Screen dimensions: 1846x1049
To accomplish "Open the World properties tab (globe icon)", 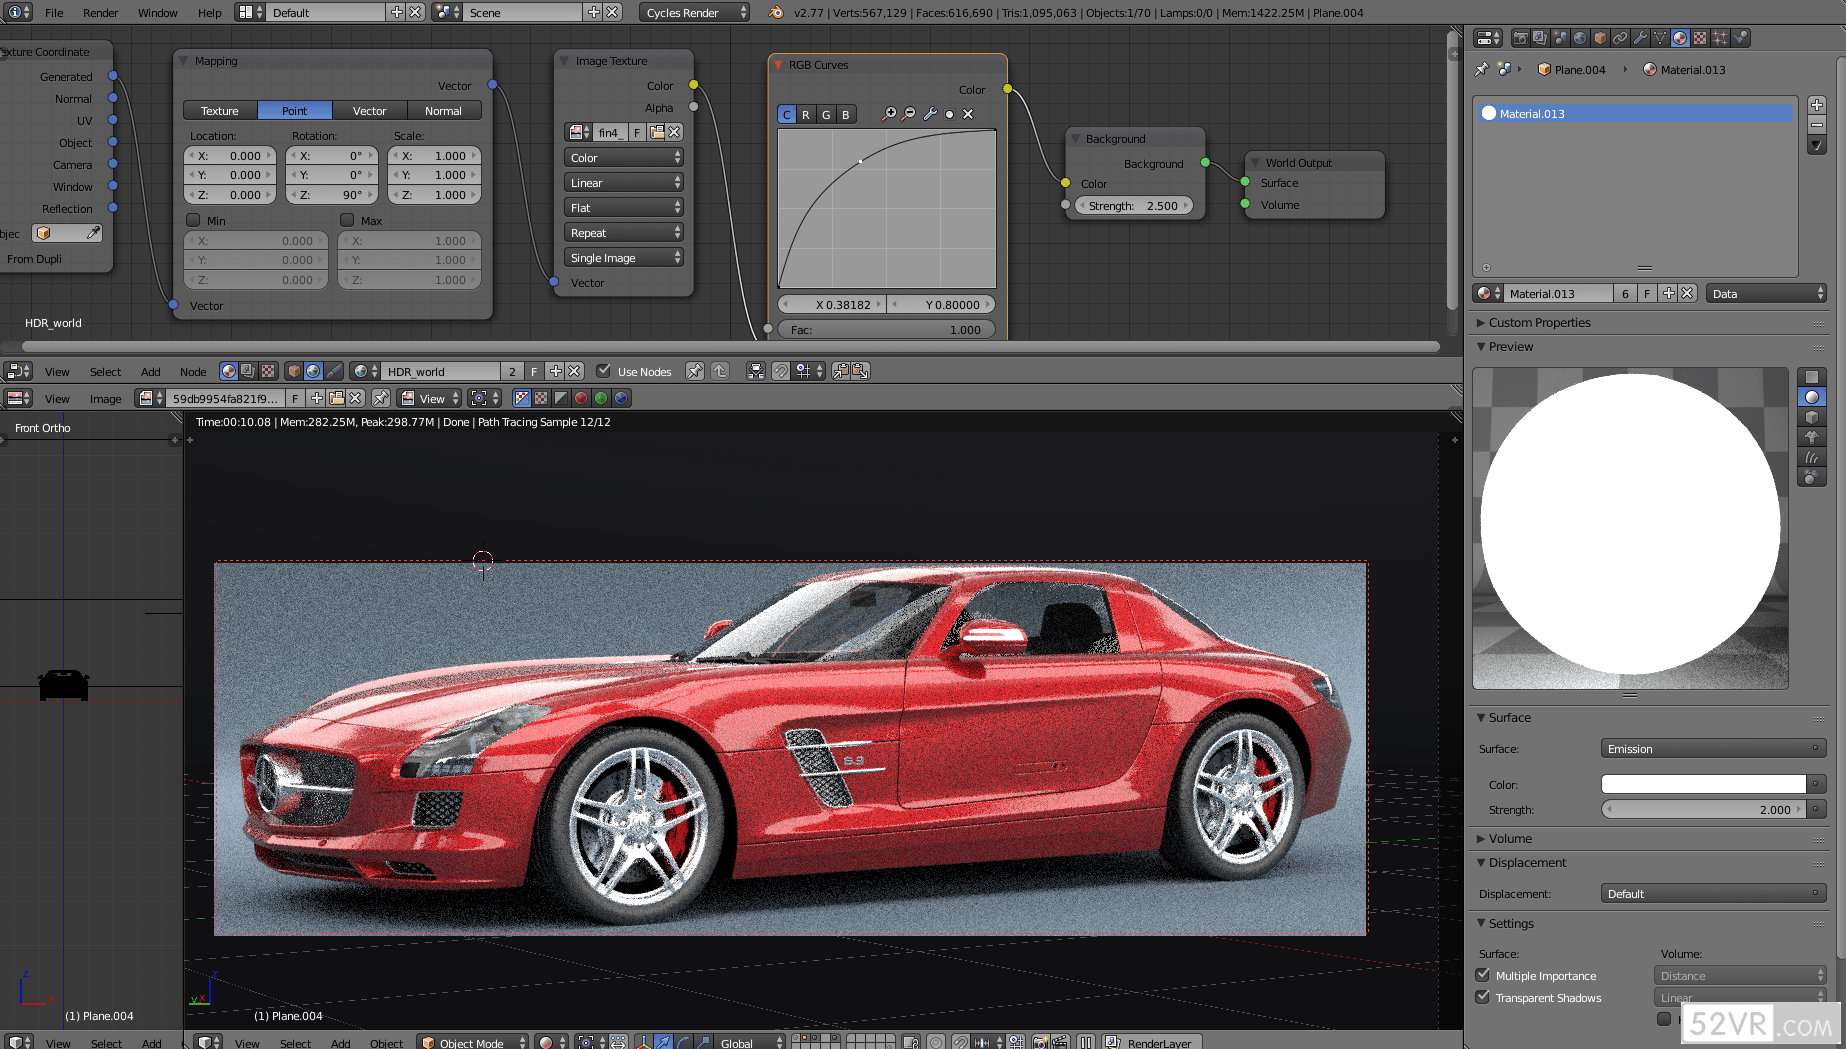I will (x=1580, y=38).
